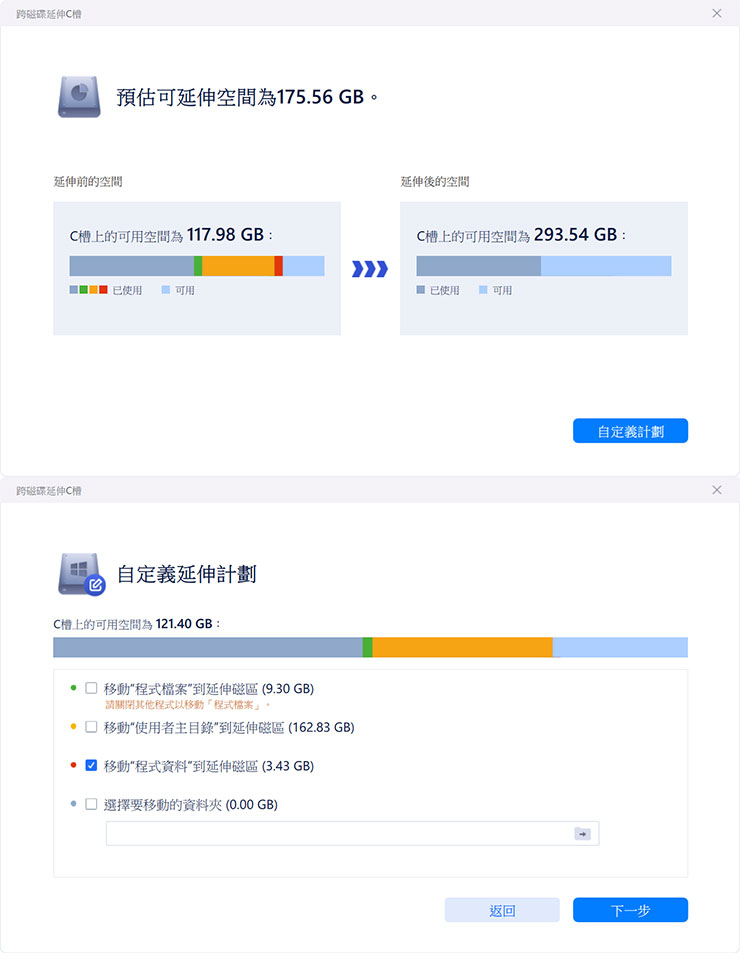Click the triple-arrow icon between space panels

tap(370, 269)
